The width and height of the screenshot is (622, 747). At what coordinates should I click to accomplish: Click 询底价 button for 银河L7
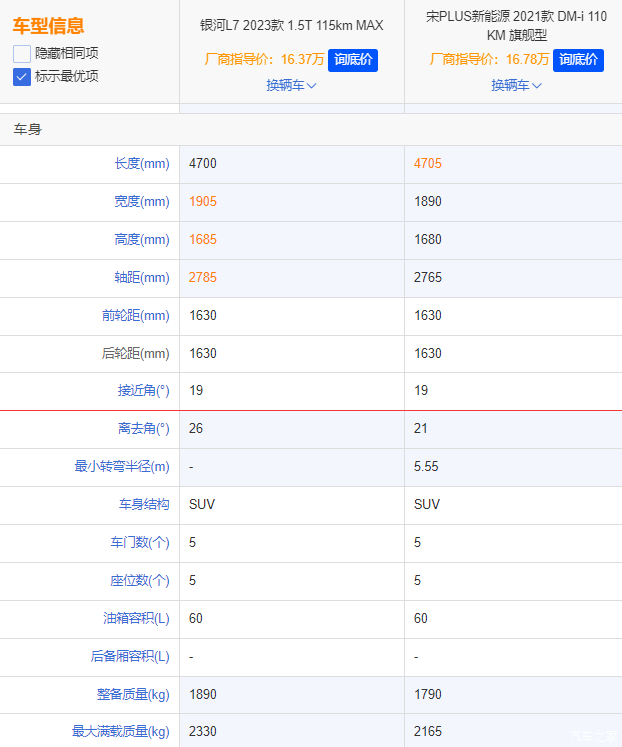pyautogui.click(x=353, y=60)
